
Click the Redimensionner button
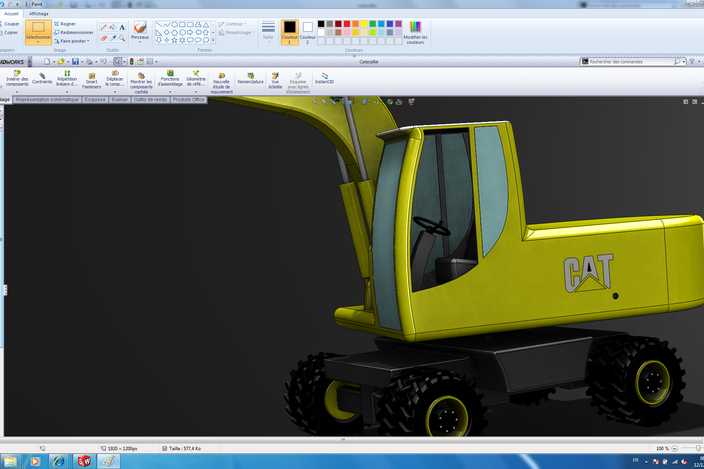(74, 32)
